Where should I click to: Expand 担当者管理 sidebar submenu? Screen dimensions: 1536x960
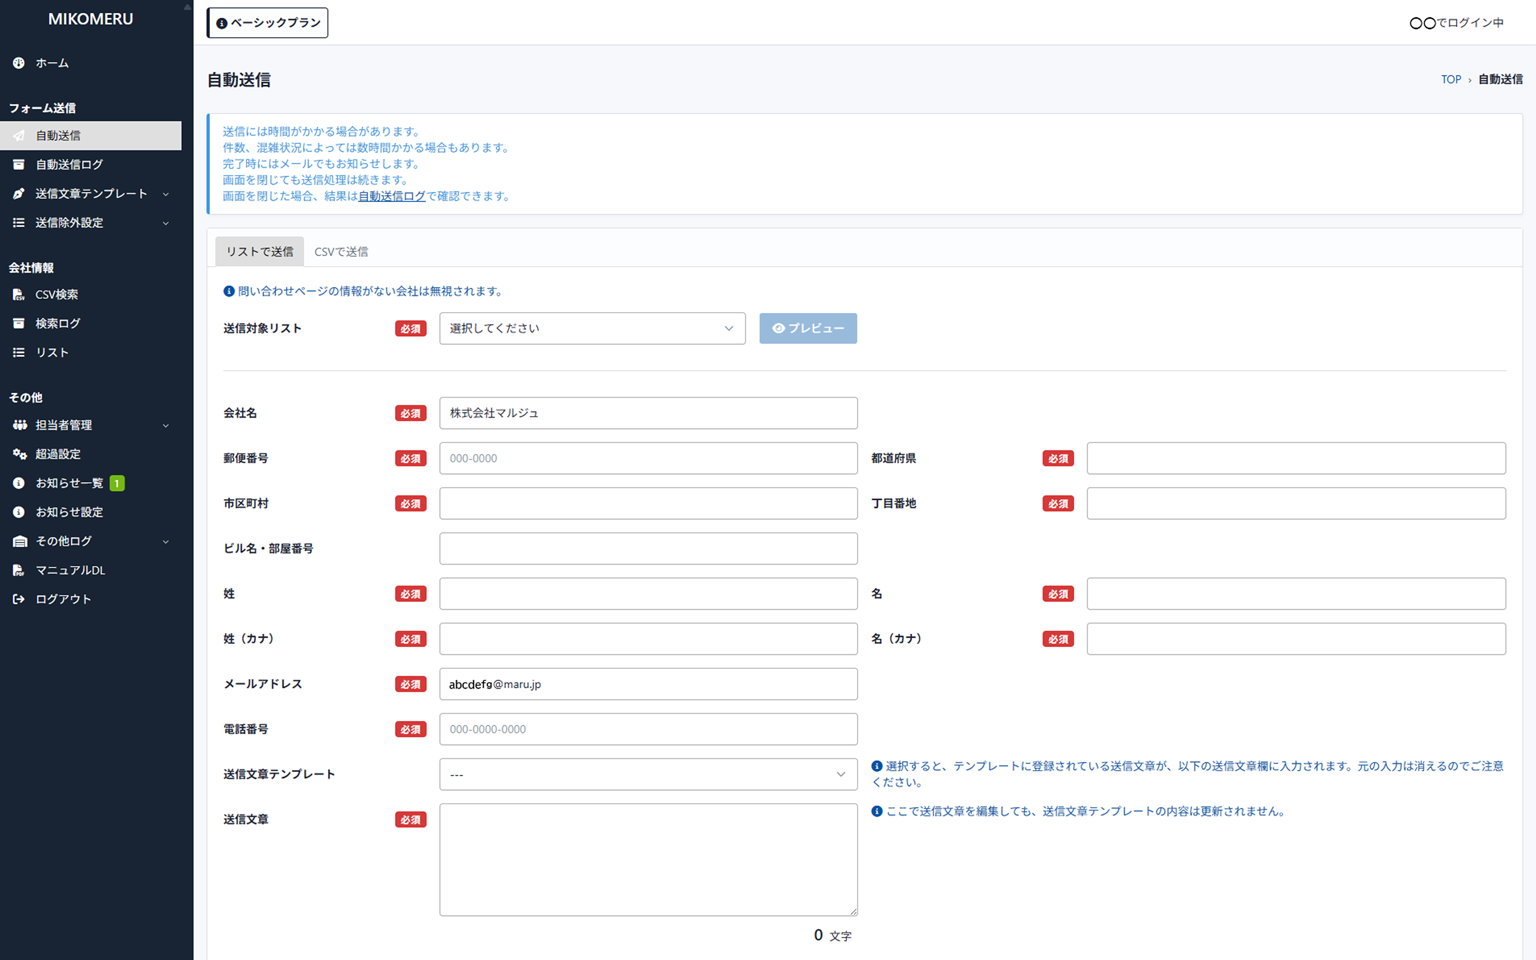165,425
